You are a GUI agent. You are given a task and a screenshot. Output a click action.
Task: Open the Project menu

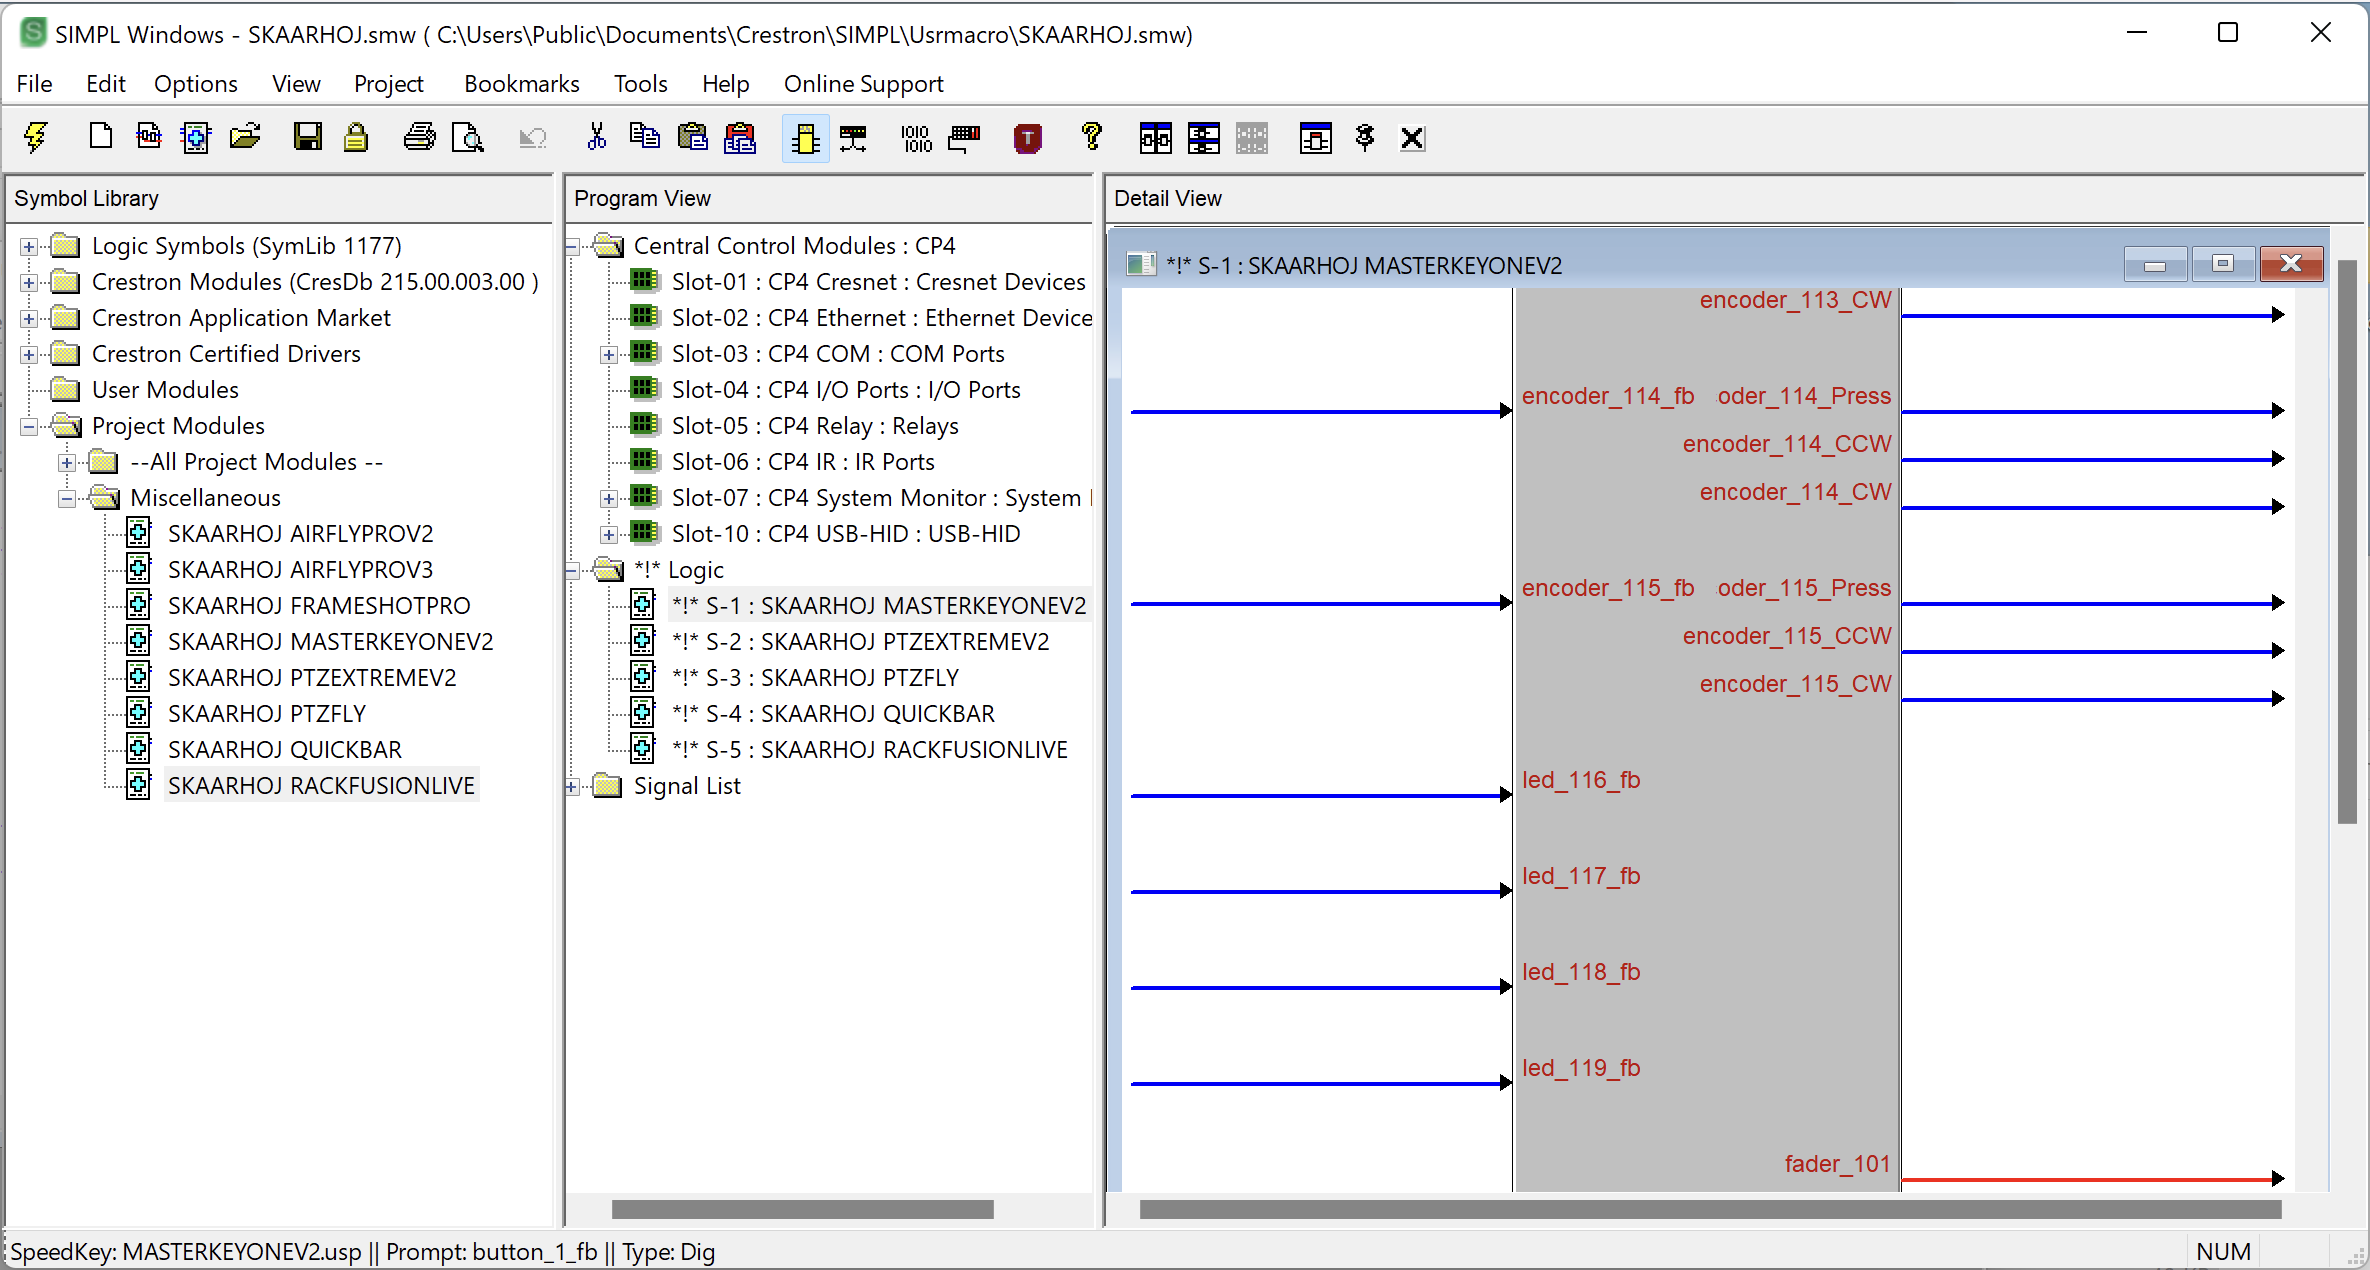(389, 84)
